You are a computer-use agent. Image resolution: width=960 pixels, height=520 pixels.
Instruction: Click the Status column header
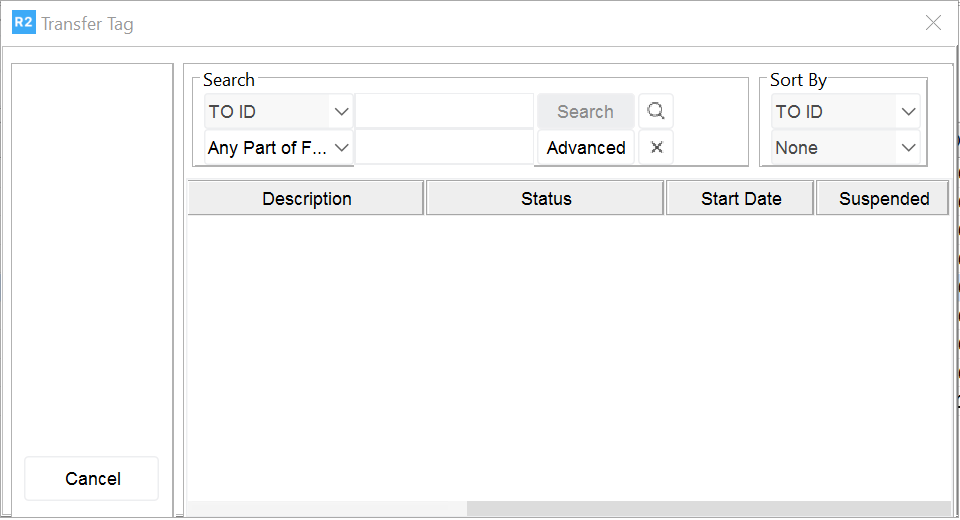(545, 198)
